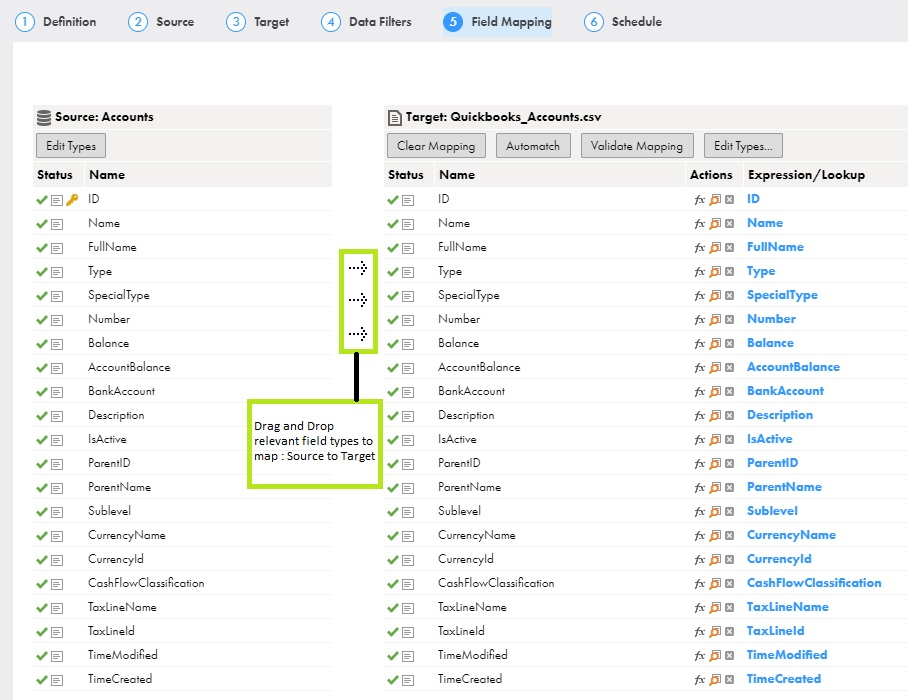Open fx expression for Description row
The image size is (908, 700).
coord(700,416)
